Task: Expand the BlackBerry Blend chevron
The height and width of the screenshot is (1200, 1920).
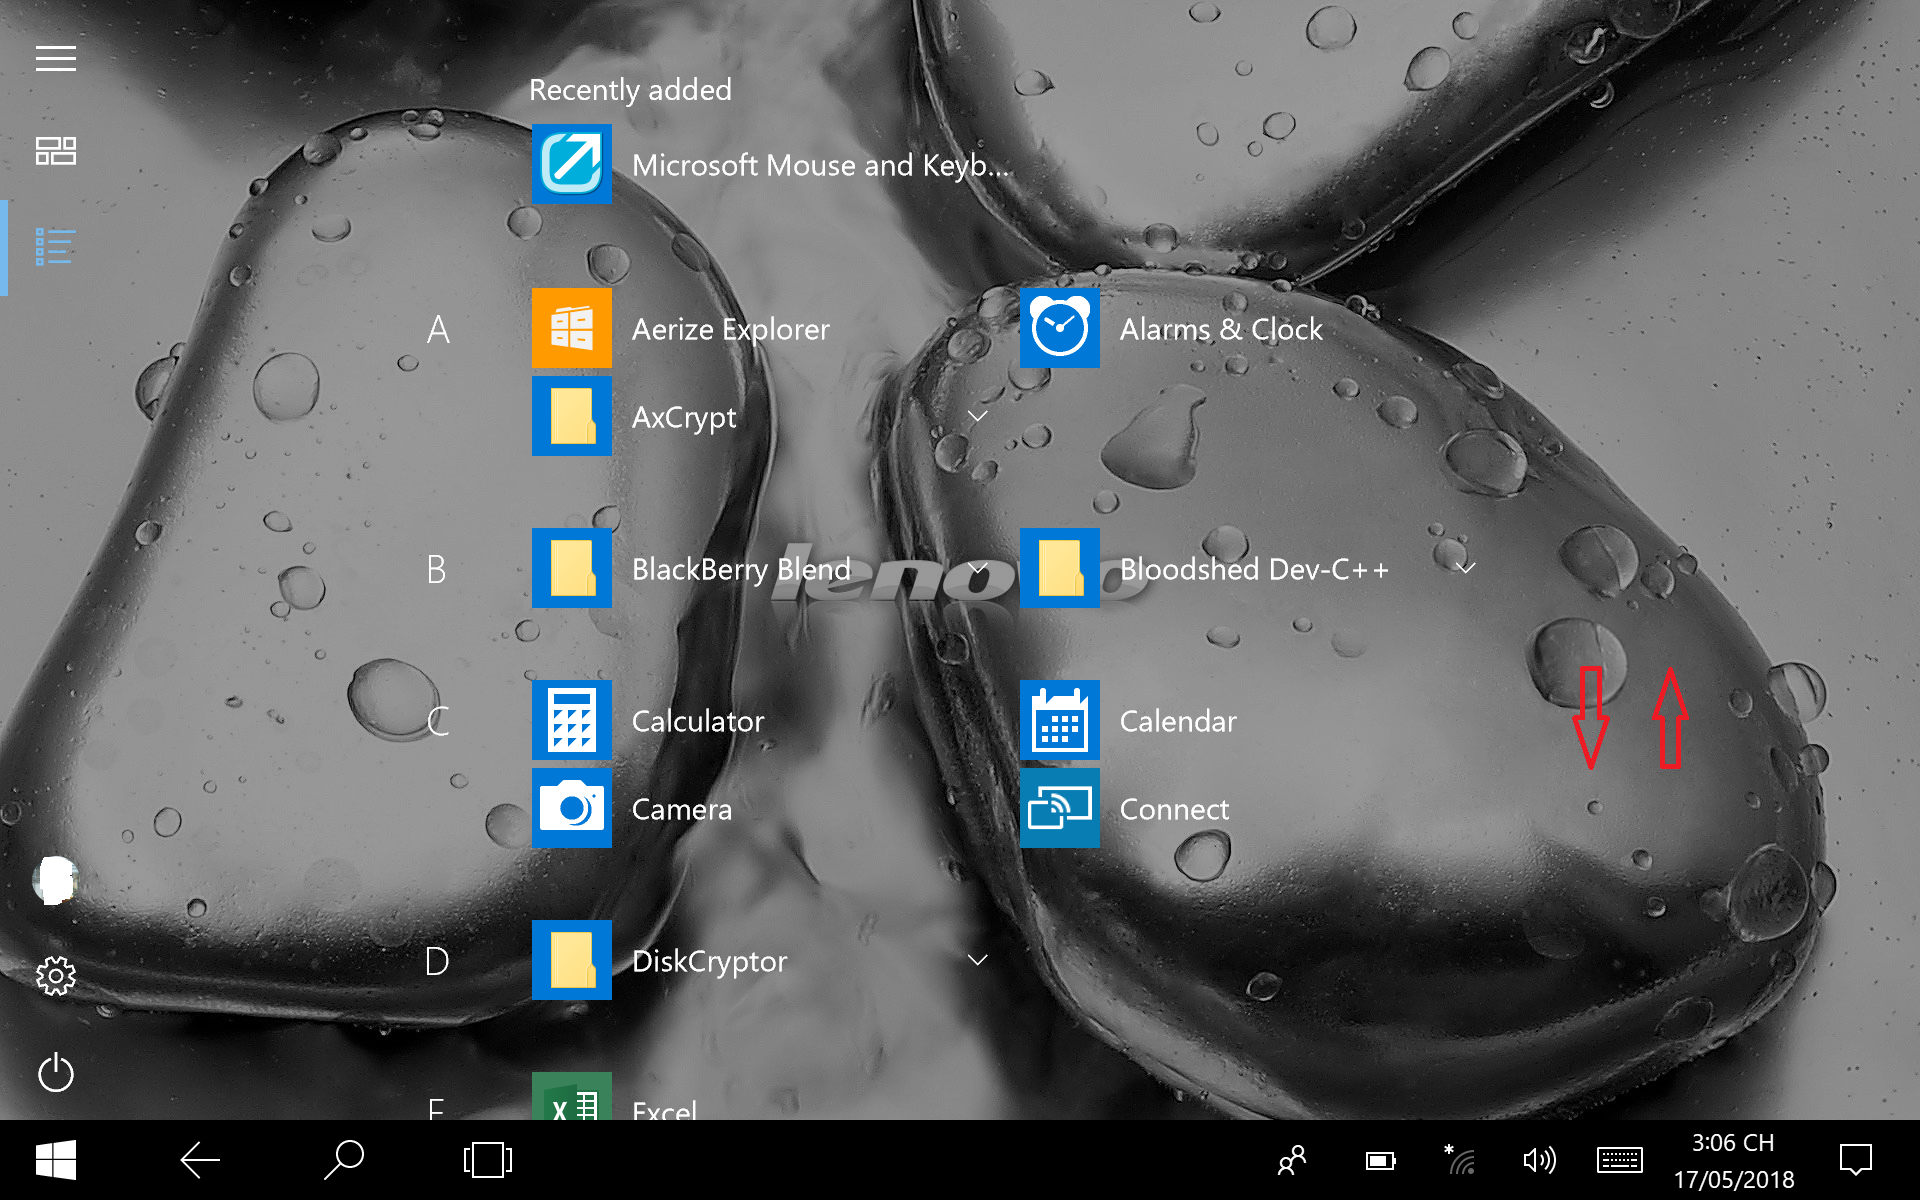Action: [978, 568]
